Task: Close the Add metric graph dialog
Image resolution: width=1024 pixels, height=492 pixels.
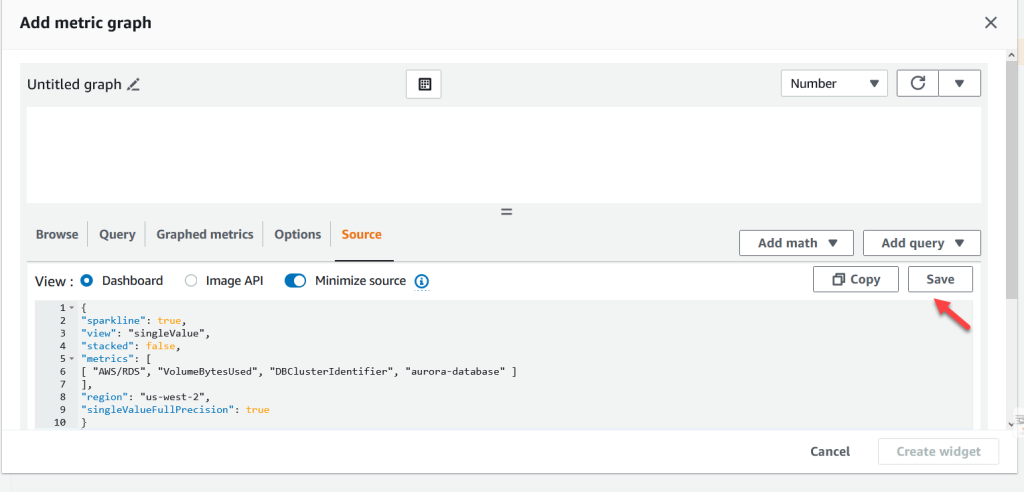Action: pyautogui.click(x=991, y=22)
